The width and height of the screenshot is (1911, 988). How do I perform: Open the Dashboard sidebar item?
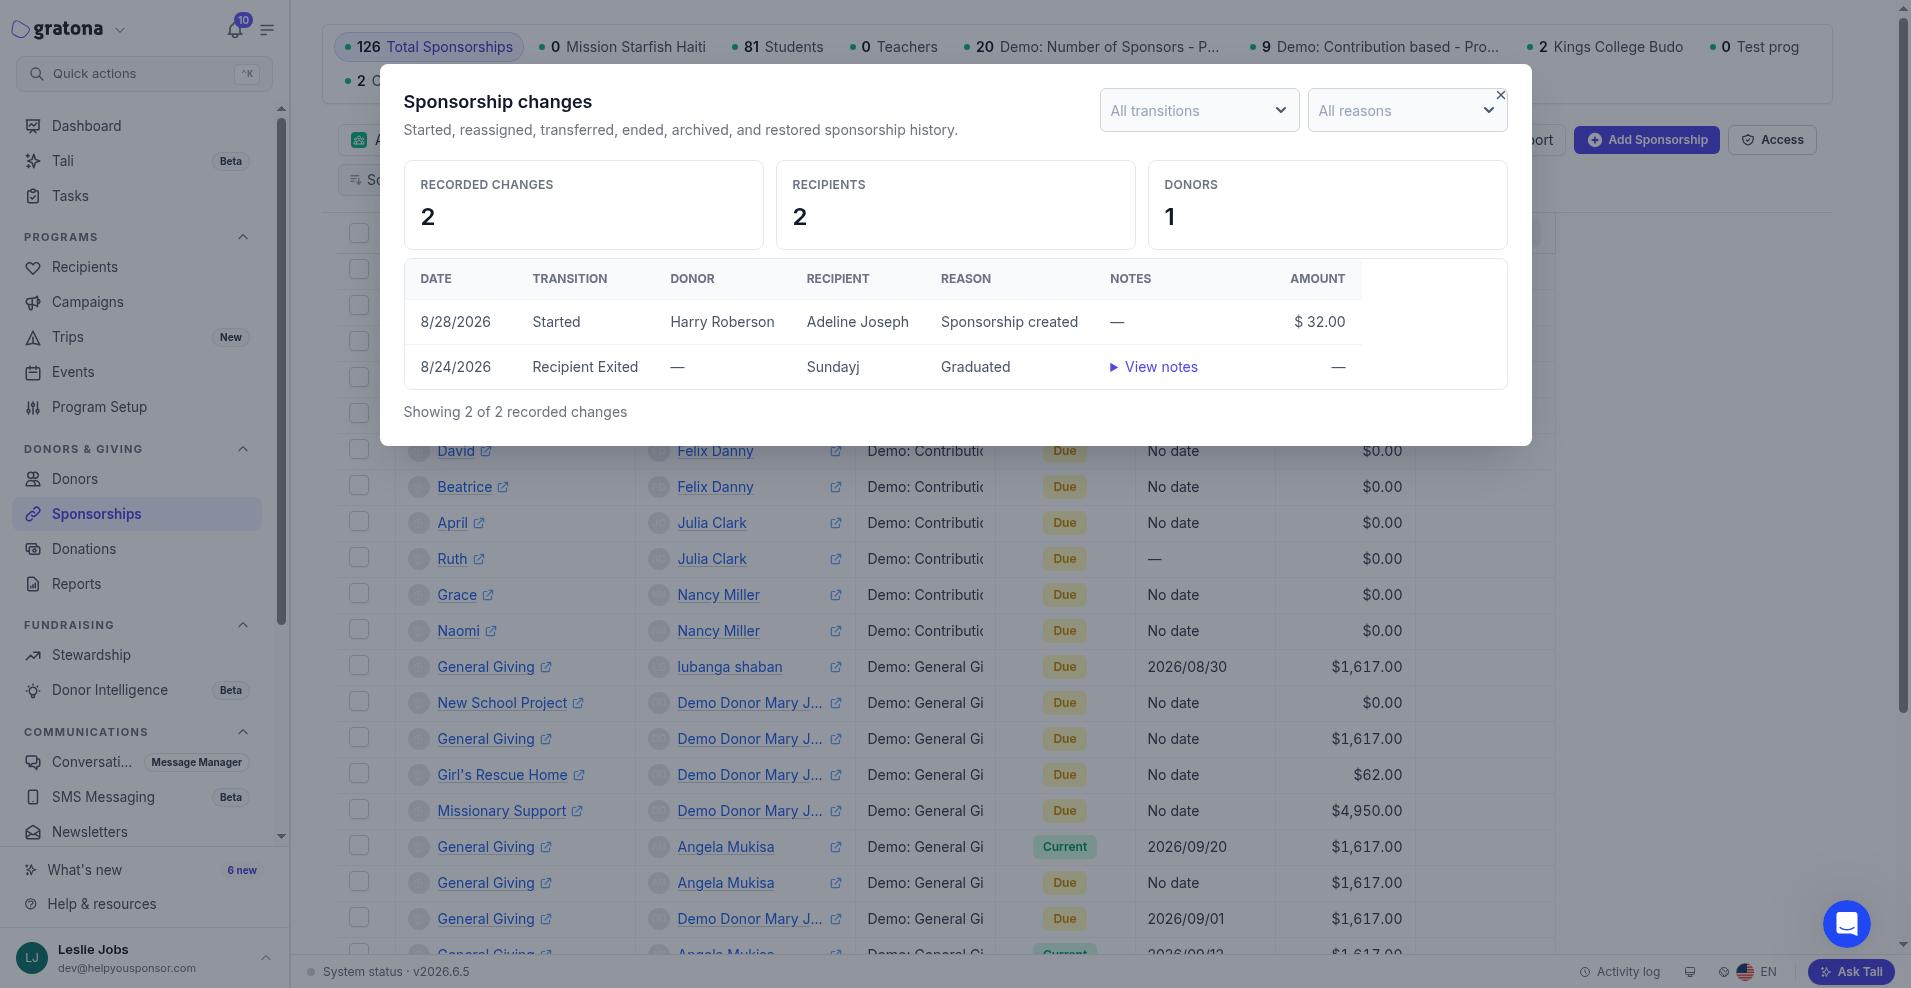(138, 126)
